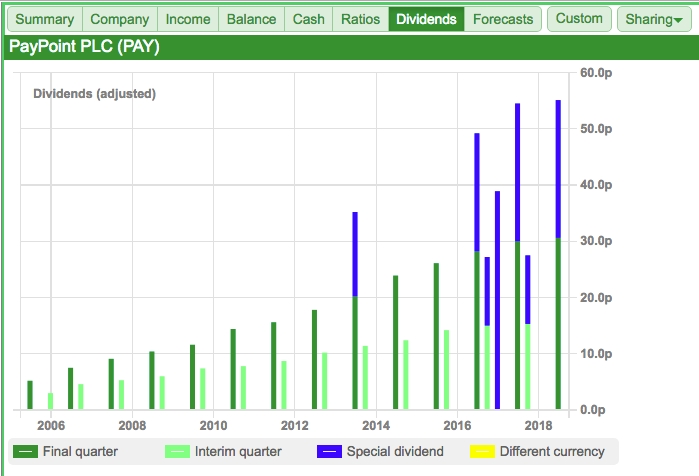Select the active Dividends tab
699x476 pixels.
[426, 19]
